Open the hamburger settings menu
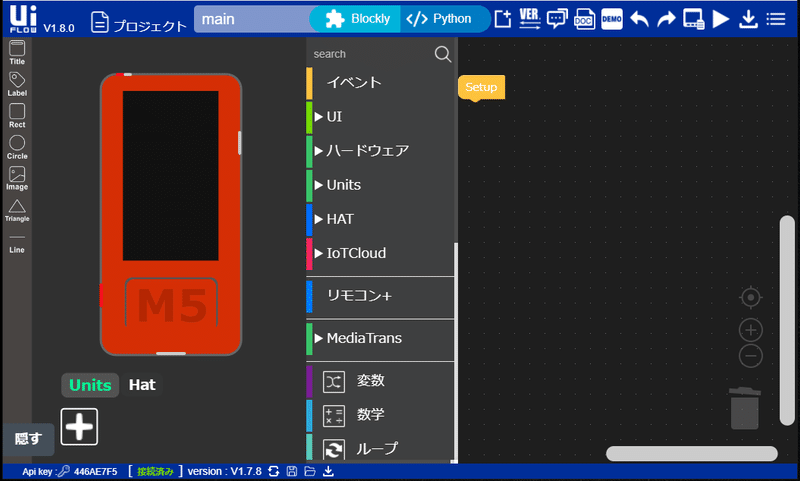The height and width of the screenshot is (481, 800). [x=776, y=19]
